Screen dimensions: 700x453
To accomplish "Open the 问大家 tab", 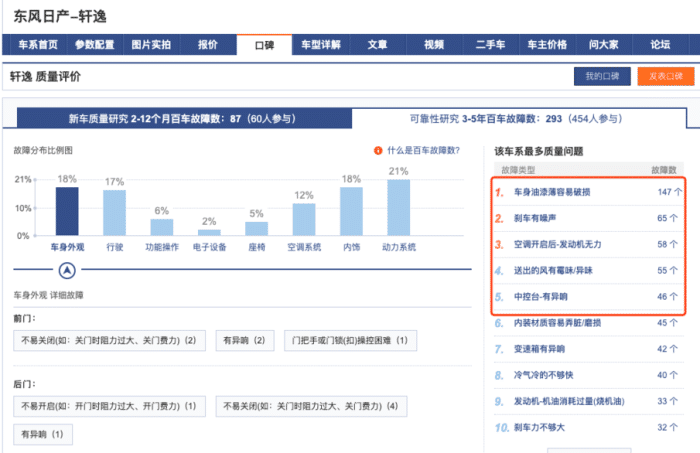I will pos(604,45).
